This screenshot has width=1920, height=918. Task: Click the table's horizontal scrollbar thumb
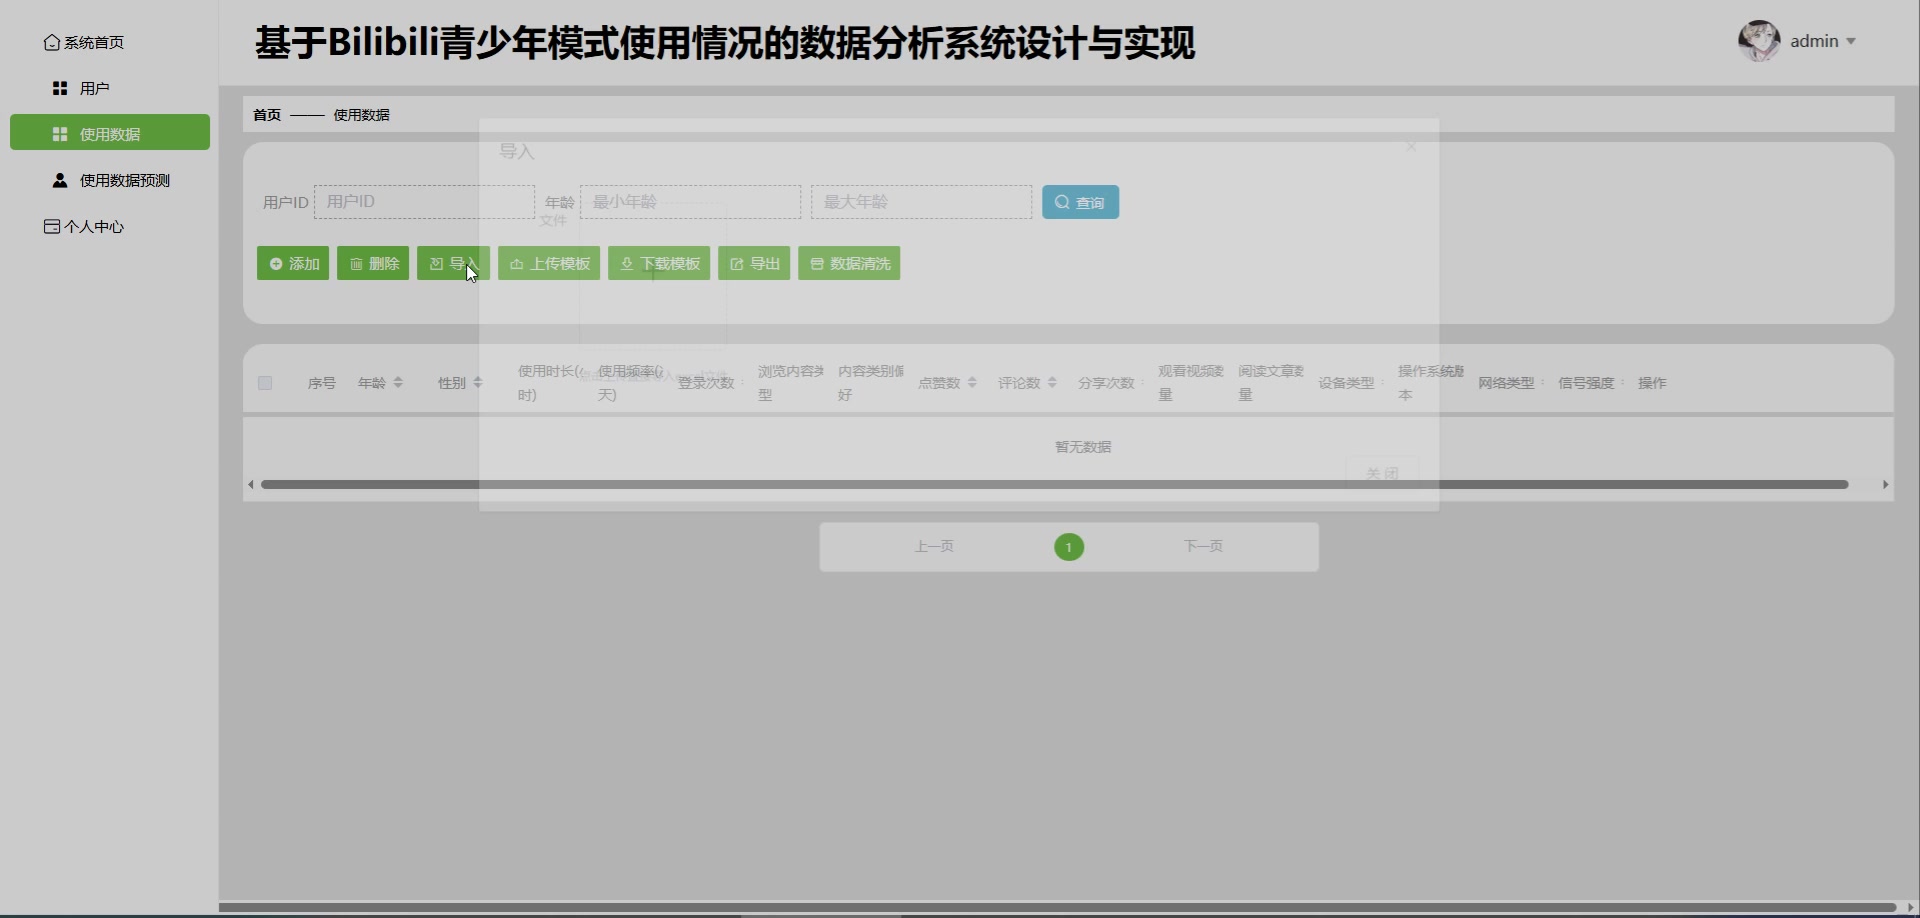[x=1054, y=485]
